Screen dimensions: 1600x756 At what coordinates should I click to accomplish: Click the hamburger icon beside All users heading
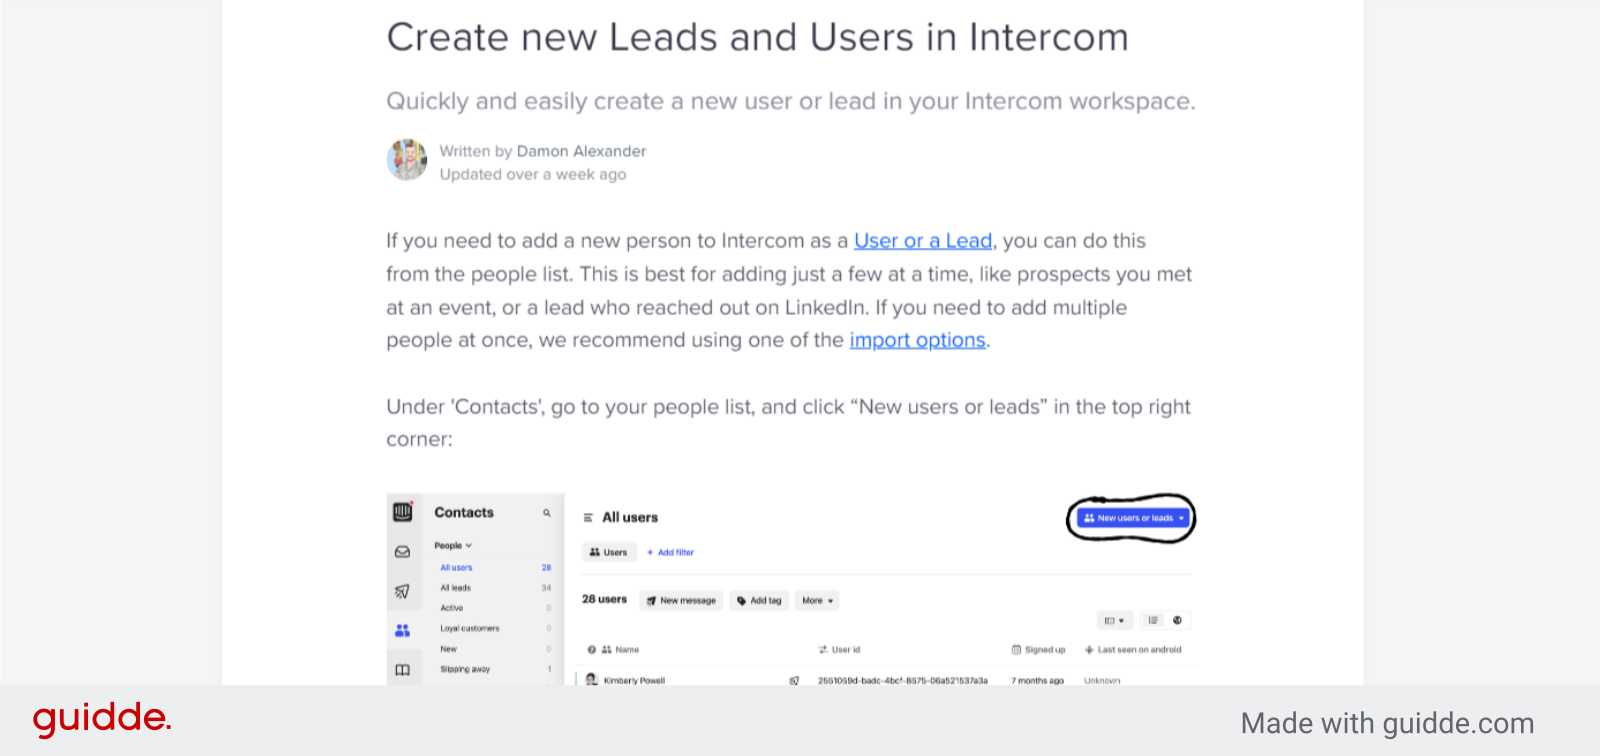587,517
